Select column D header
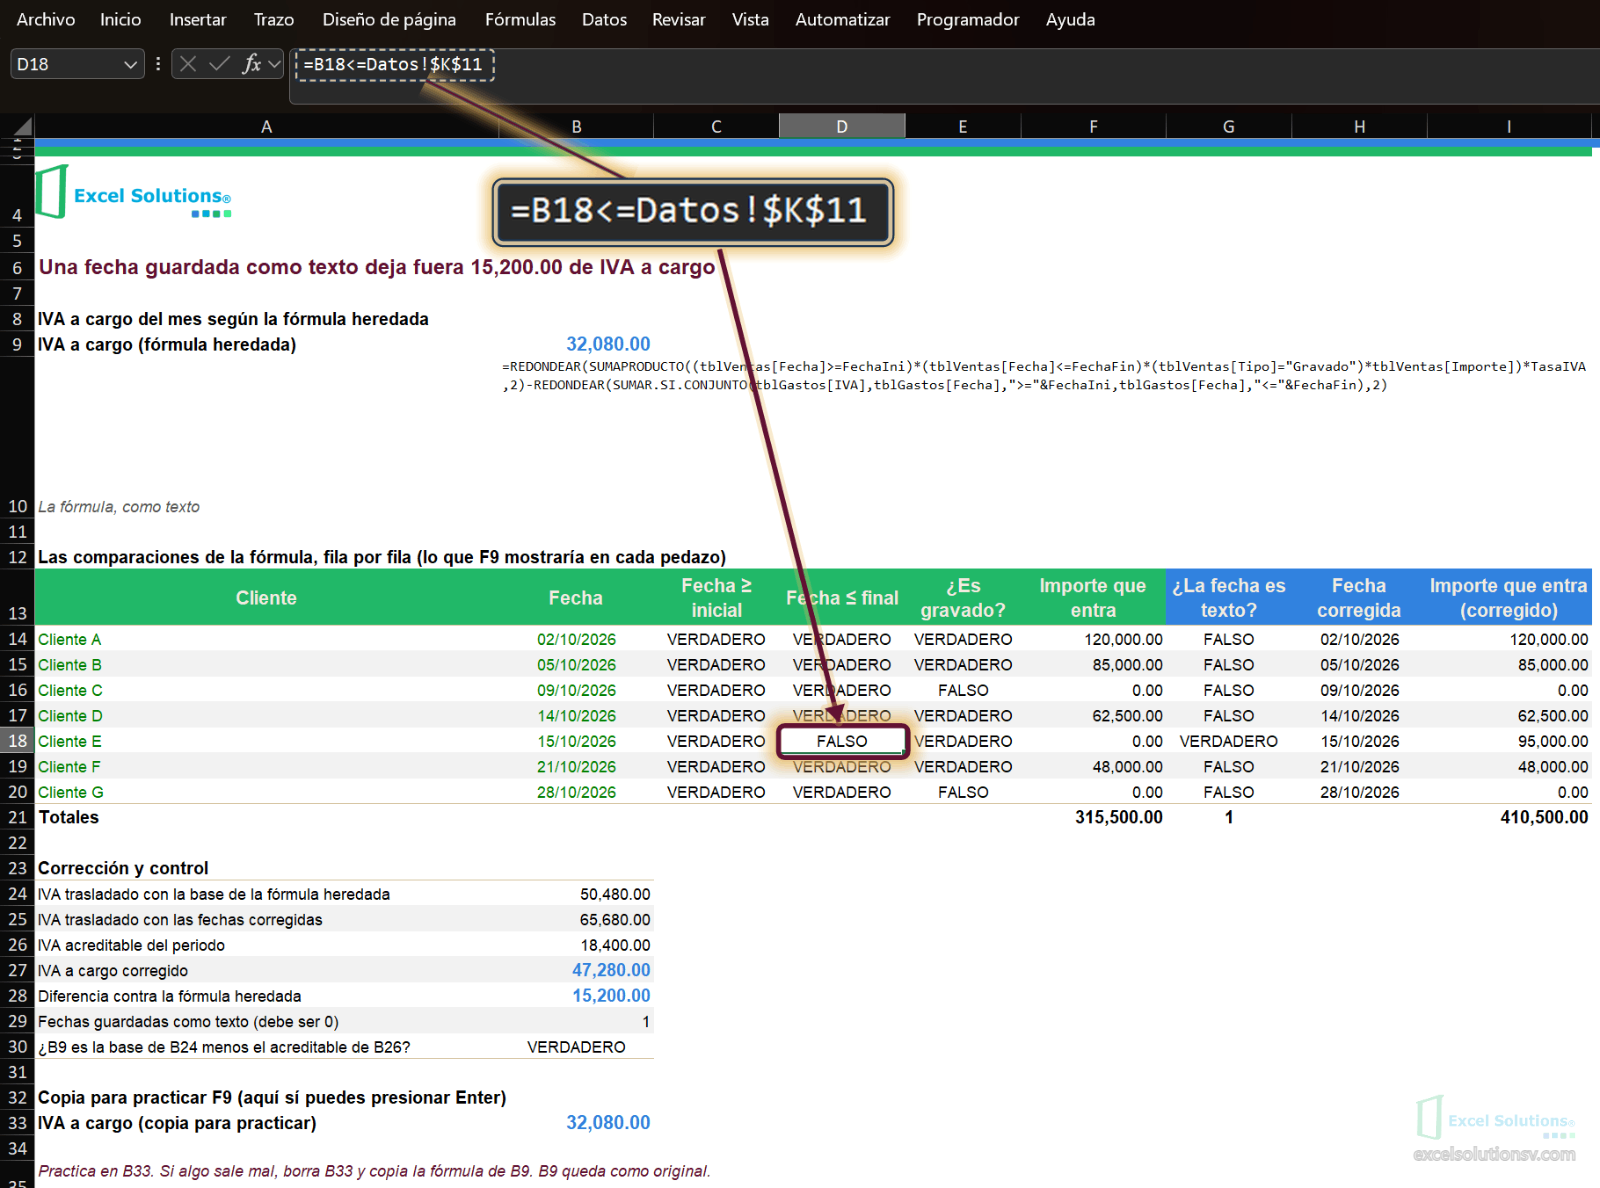This screenshot has height=1188, width=1600. click(x=842, y=127)
